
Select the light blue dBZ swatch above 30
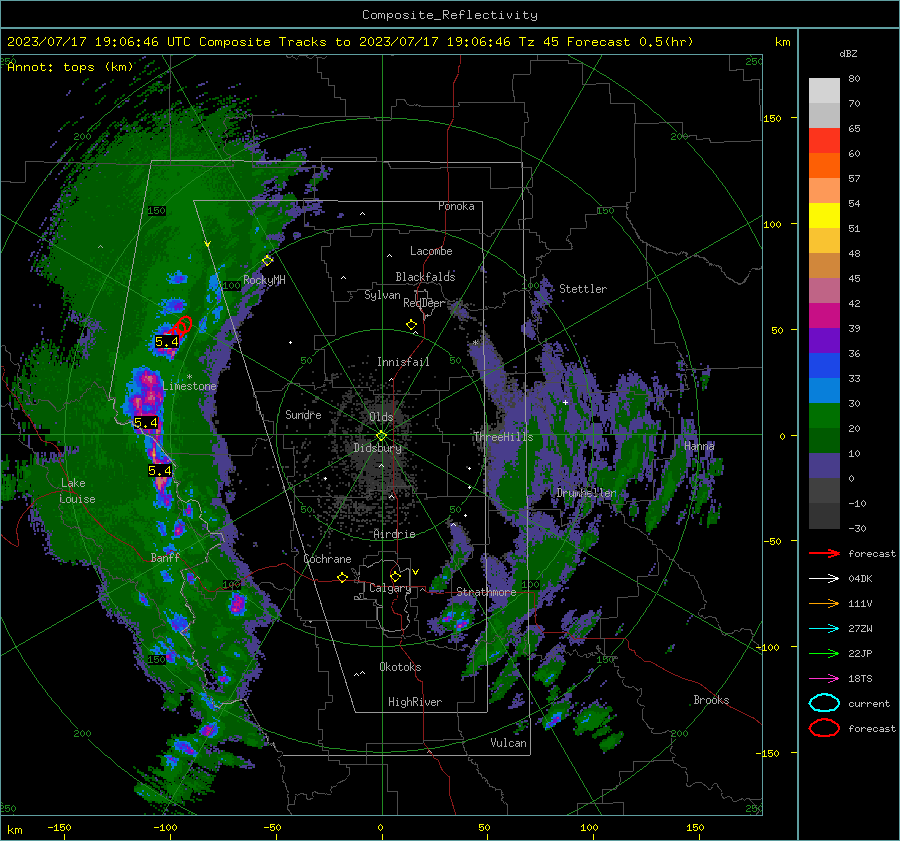click(824, 391)
